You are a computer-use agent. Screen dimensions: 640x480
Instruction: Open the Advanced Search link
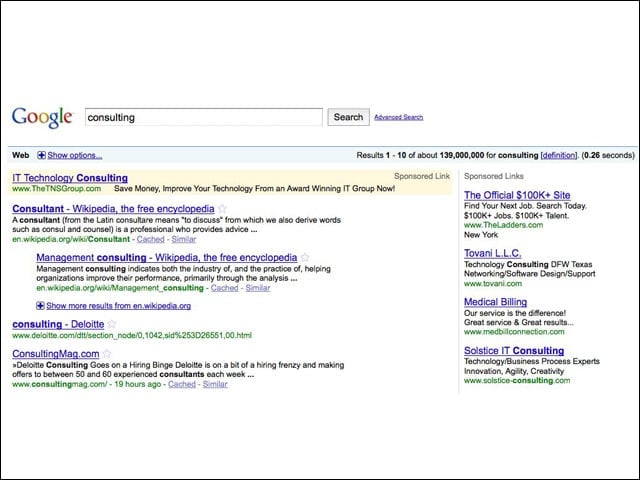click(x=398, y=117)
